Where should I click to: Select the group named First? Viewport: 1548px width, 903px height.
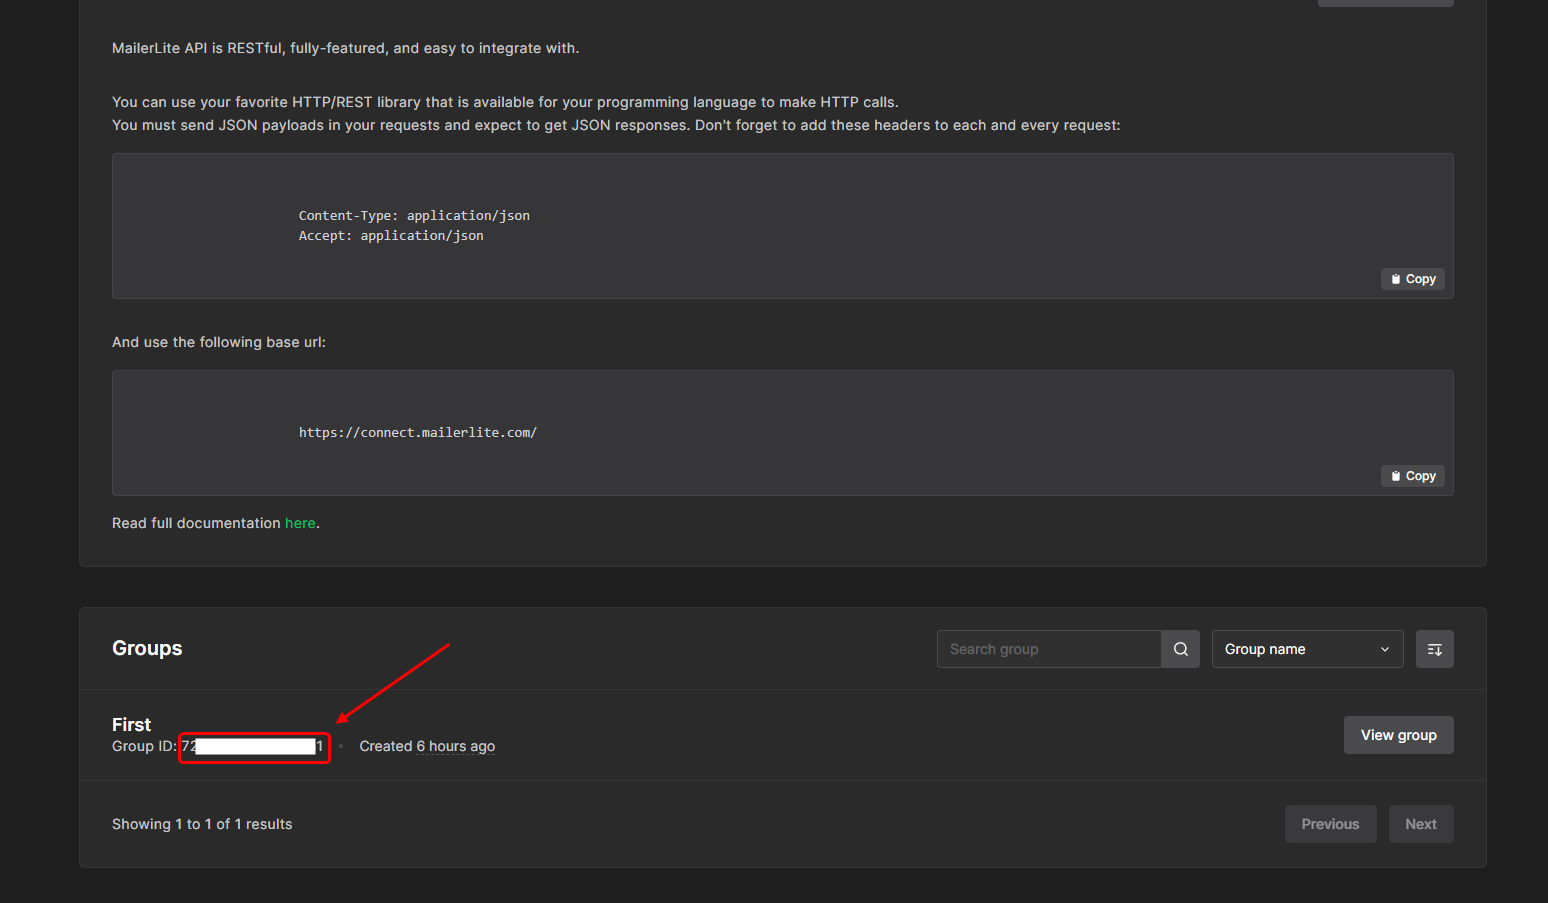pyautogui.click(x=131, y=725)
